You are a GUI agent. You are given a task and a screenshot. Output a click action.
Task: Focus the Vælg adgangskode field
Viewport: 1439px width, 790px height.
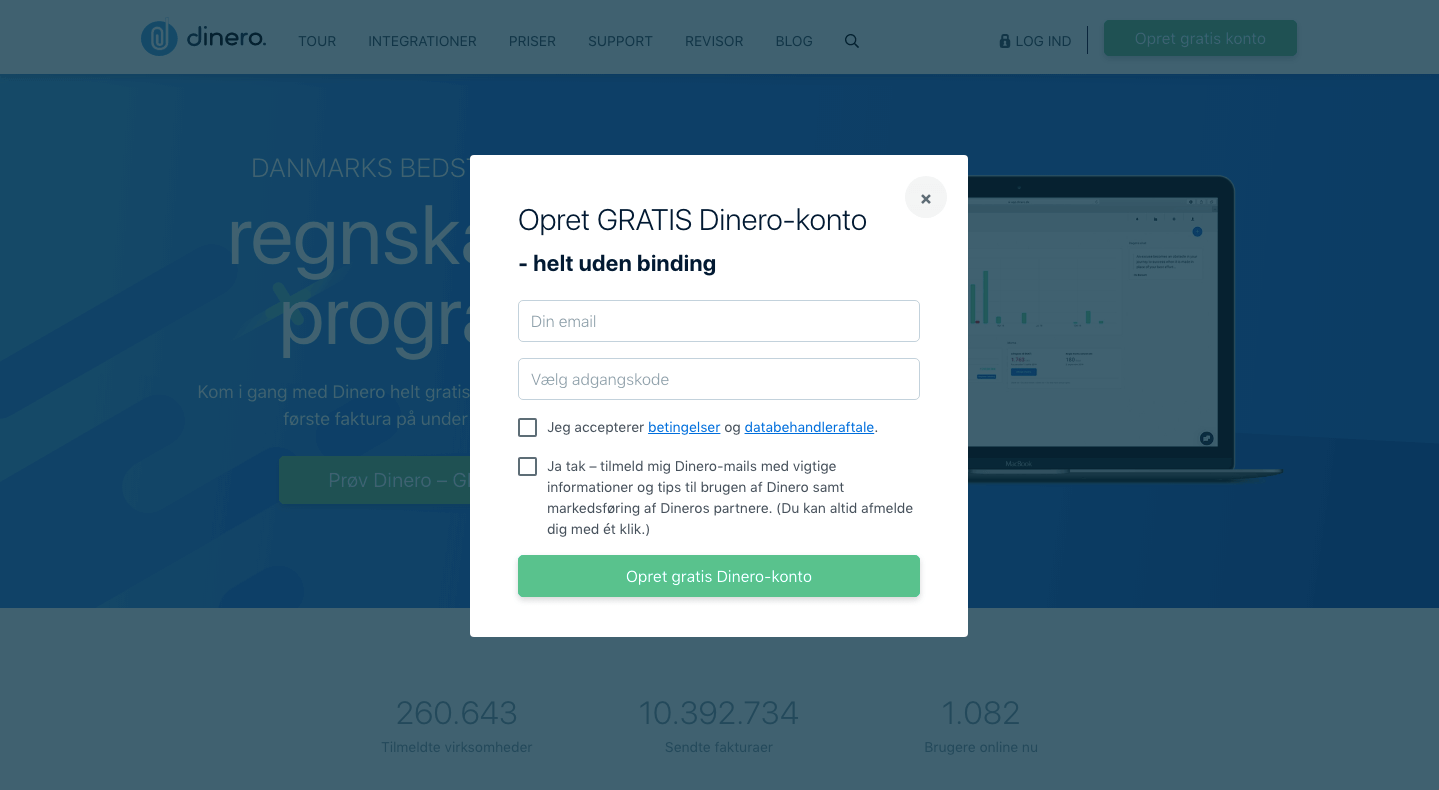pyautogui.click(x=719, y=379)
